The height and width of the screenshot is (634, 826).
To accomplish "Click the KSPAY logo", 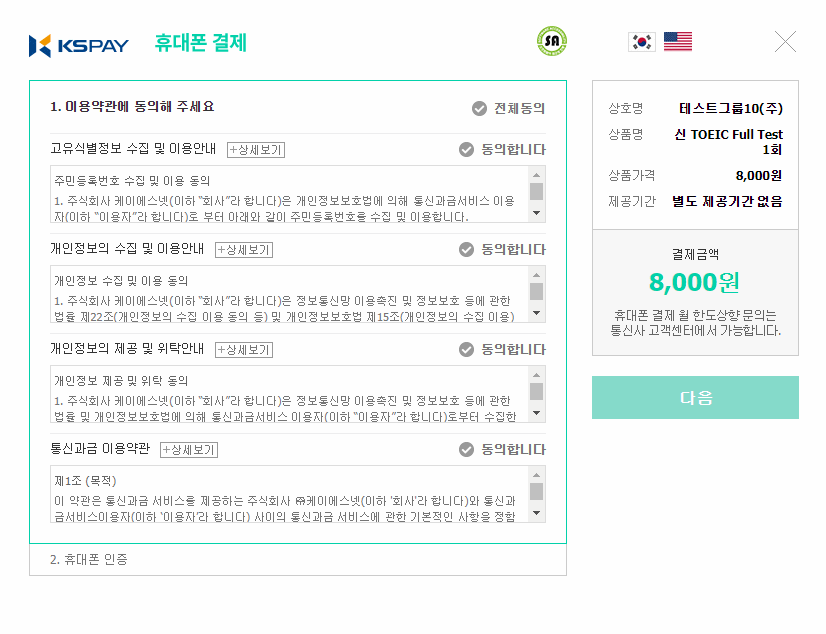I will [x=78, y=45].
